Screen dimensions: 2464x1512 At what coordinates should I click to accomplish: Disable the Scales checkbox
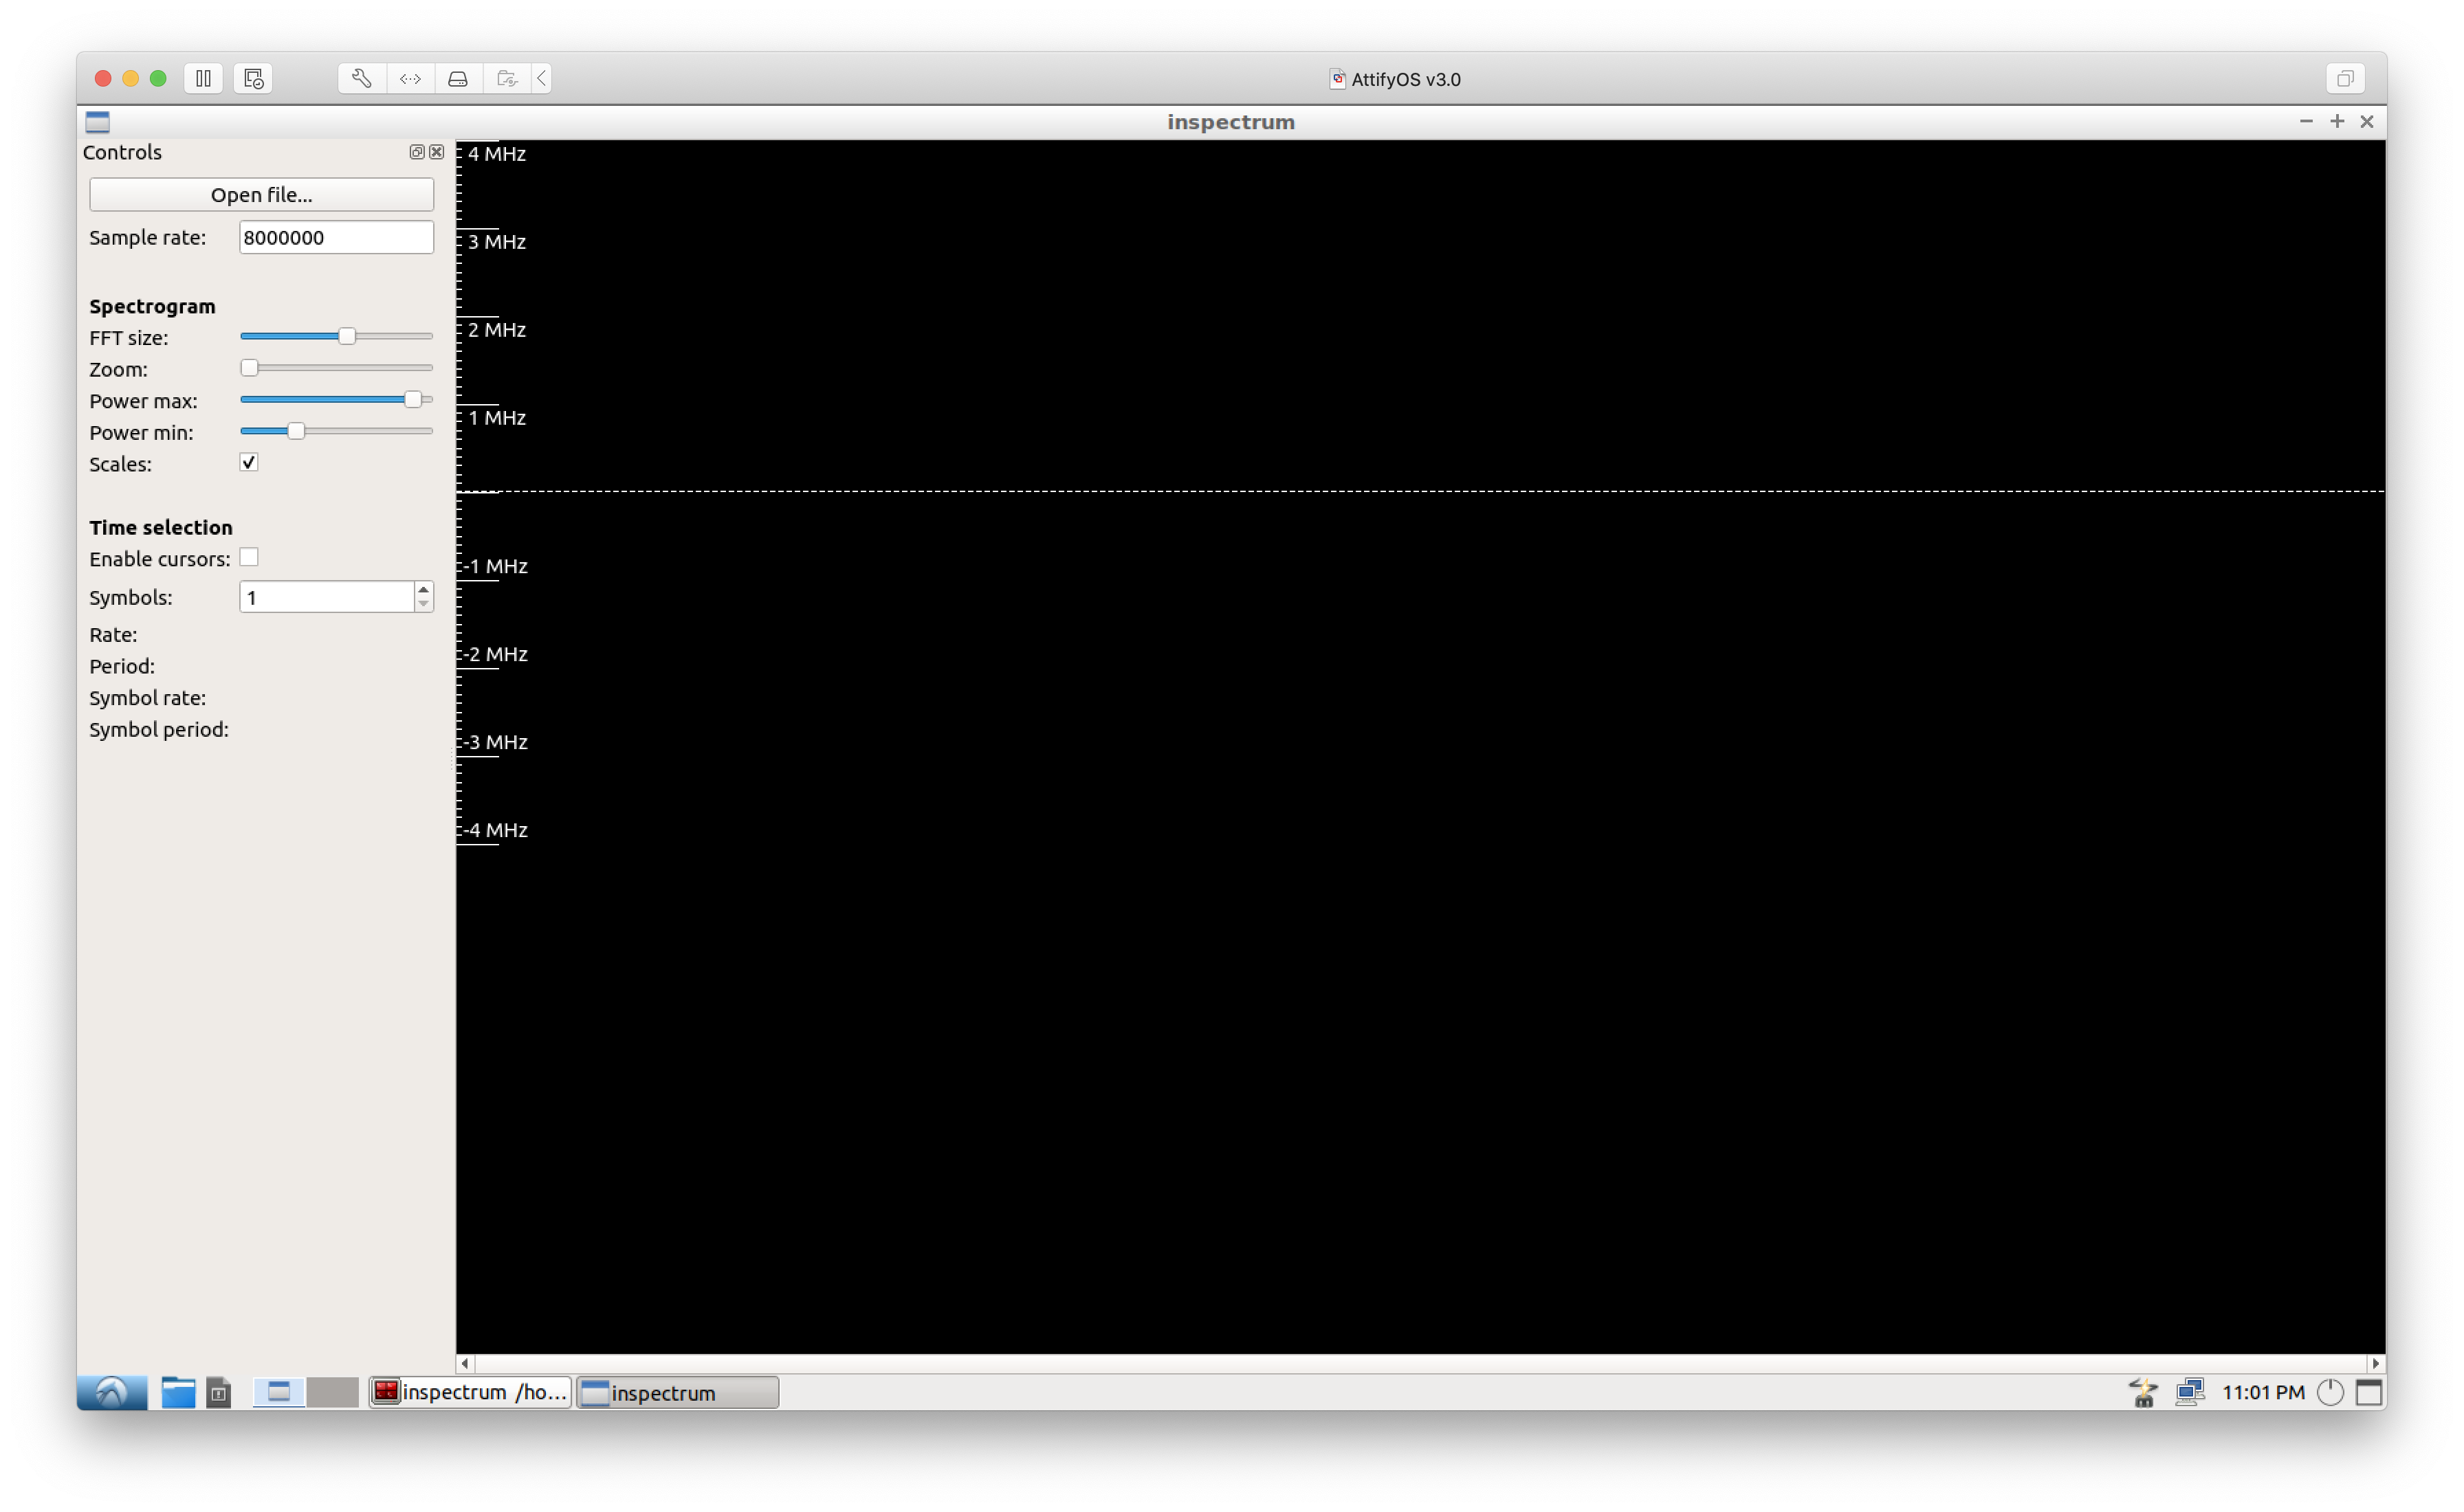click(249, 462)
